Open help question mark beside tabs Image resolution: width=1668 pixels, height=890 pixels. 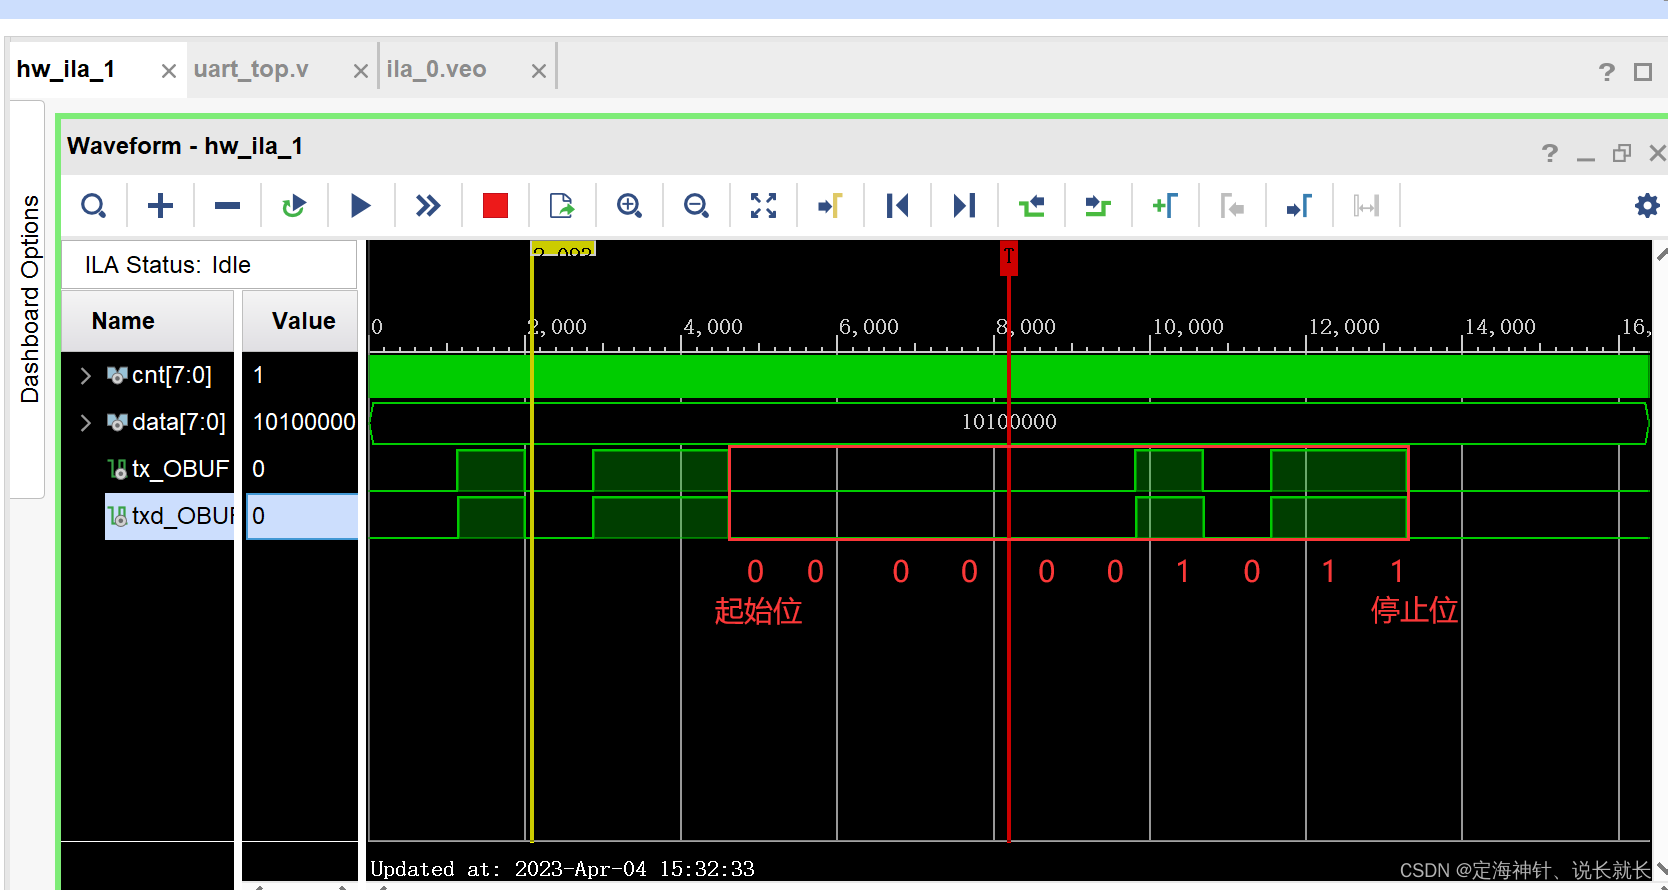1607,72
